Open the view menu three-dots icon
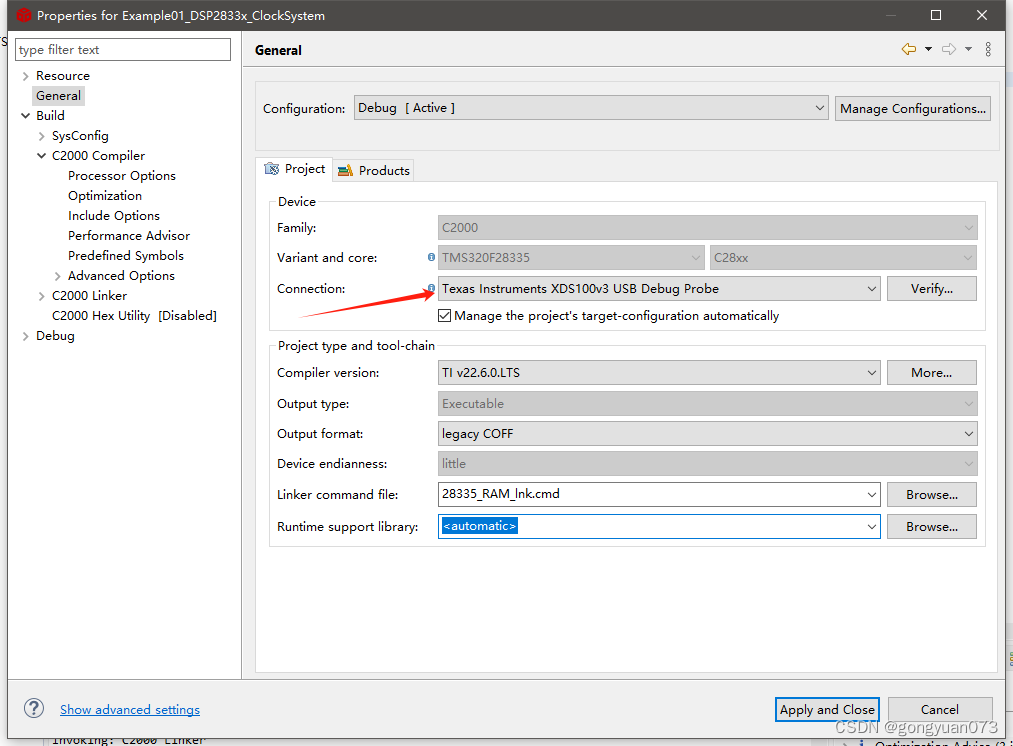 988,49
